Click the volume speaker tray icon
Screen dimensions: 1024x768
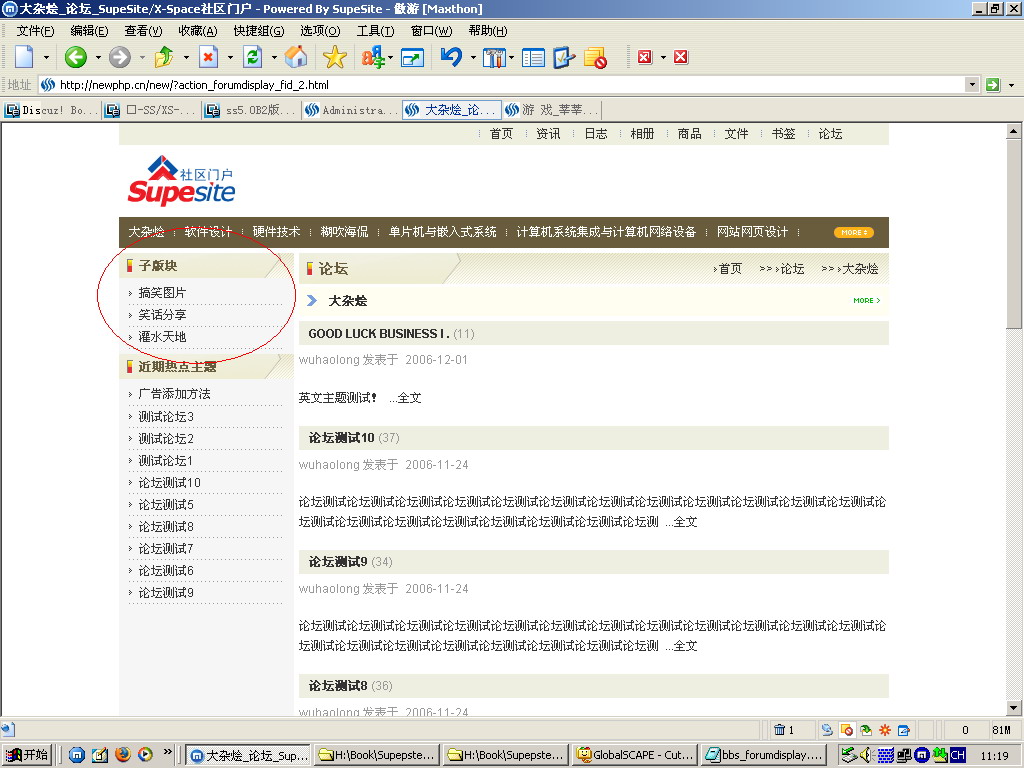(867, 755)
